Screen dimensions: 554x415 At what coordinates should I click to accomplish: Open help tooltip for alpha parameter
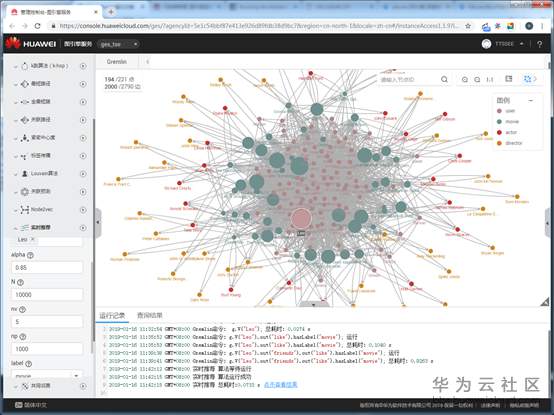click(x=30, y=255)
